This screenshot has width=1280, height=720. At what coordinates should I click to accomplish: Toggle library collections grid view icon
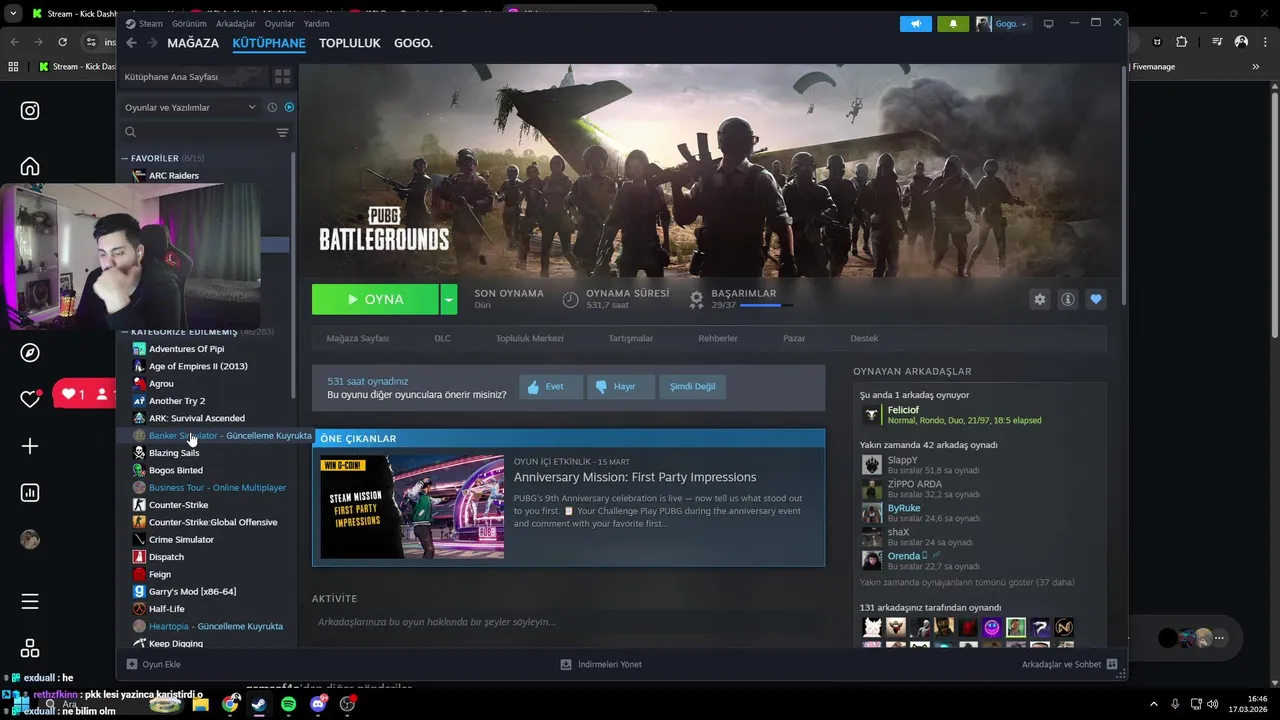[283, 76]
